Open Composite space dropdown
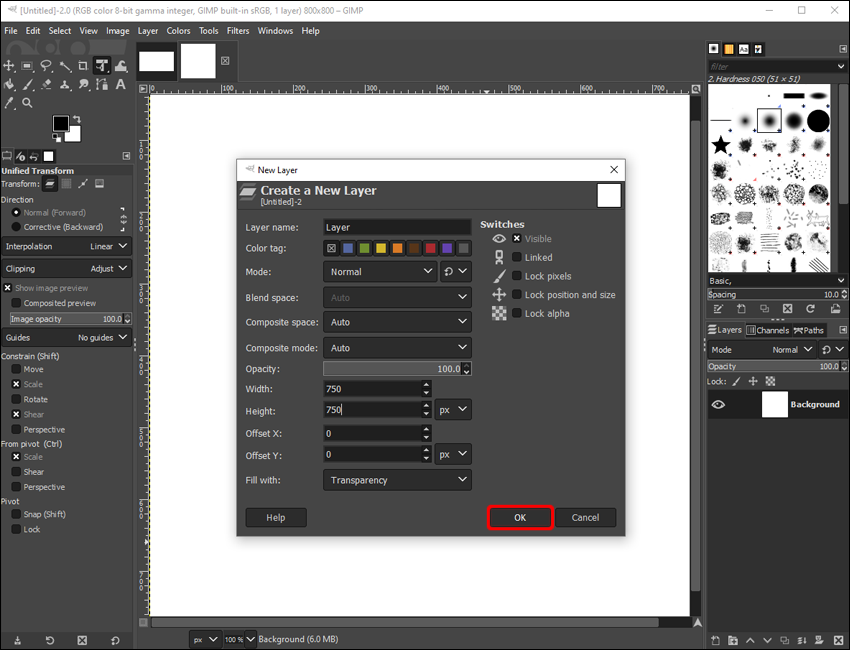 [x=397, y=321]
